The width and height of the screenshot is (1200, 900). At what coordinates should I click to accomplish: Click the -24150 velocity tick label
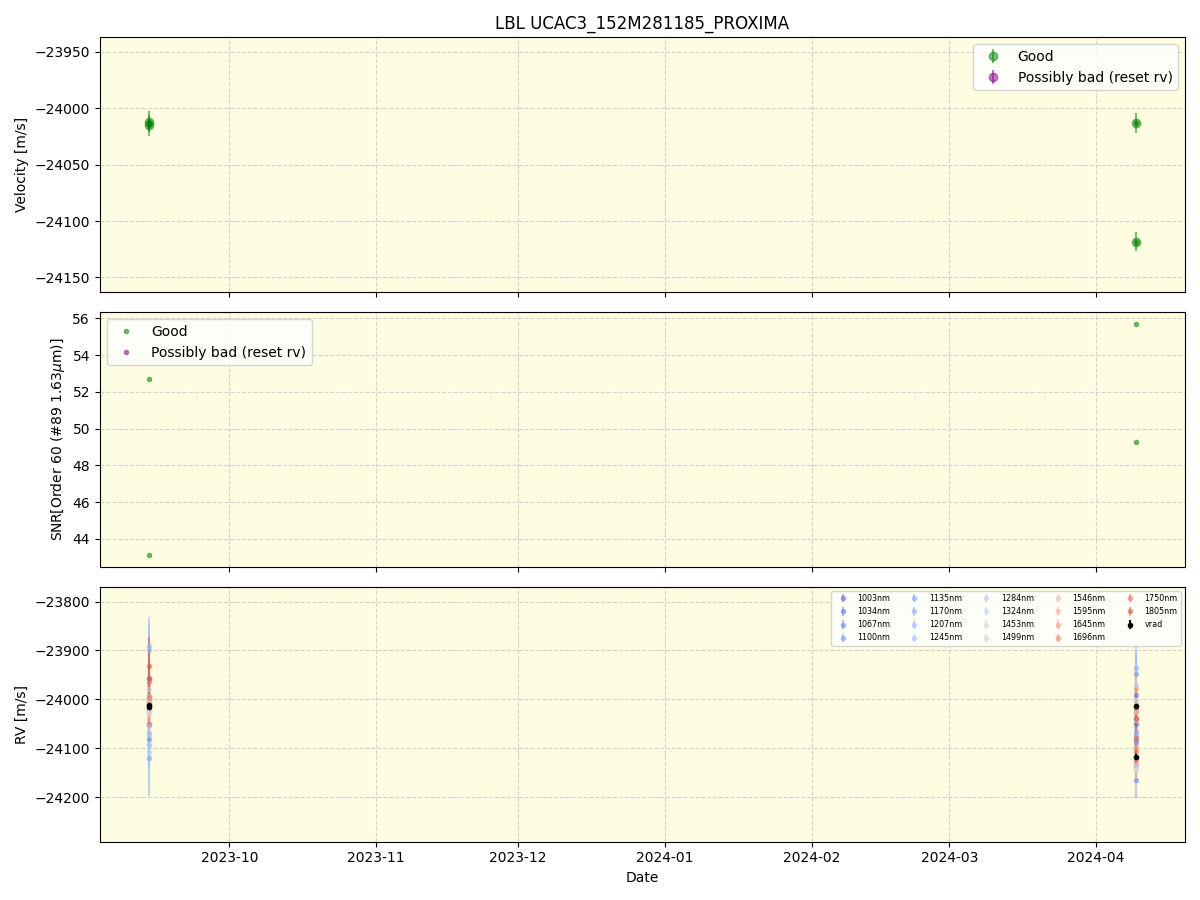coord(64,278)
